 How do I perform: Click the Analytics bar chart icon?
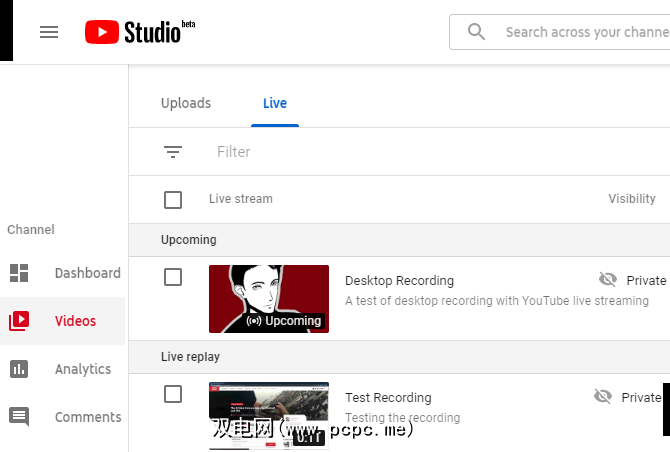tap(19, 369)
